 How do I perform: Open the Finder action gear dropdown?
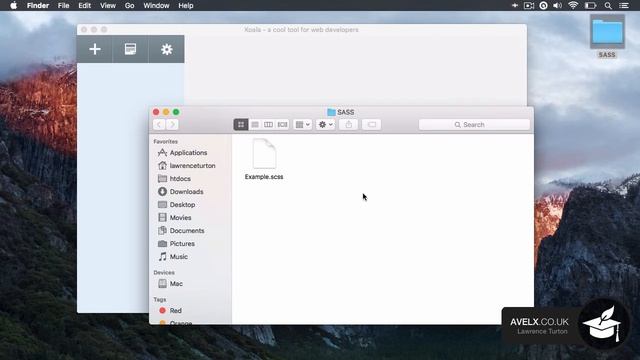coord(325,124)
